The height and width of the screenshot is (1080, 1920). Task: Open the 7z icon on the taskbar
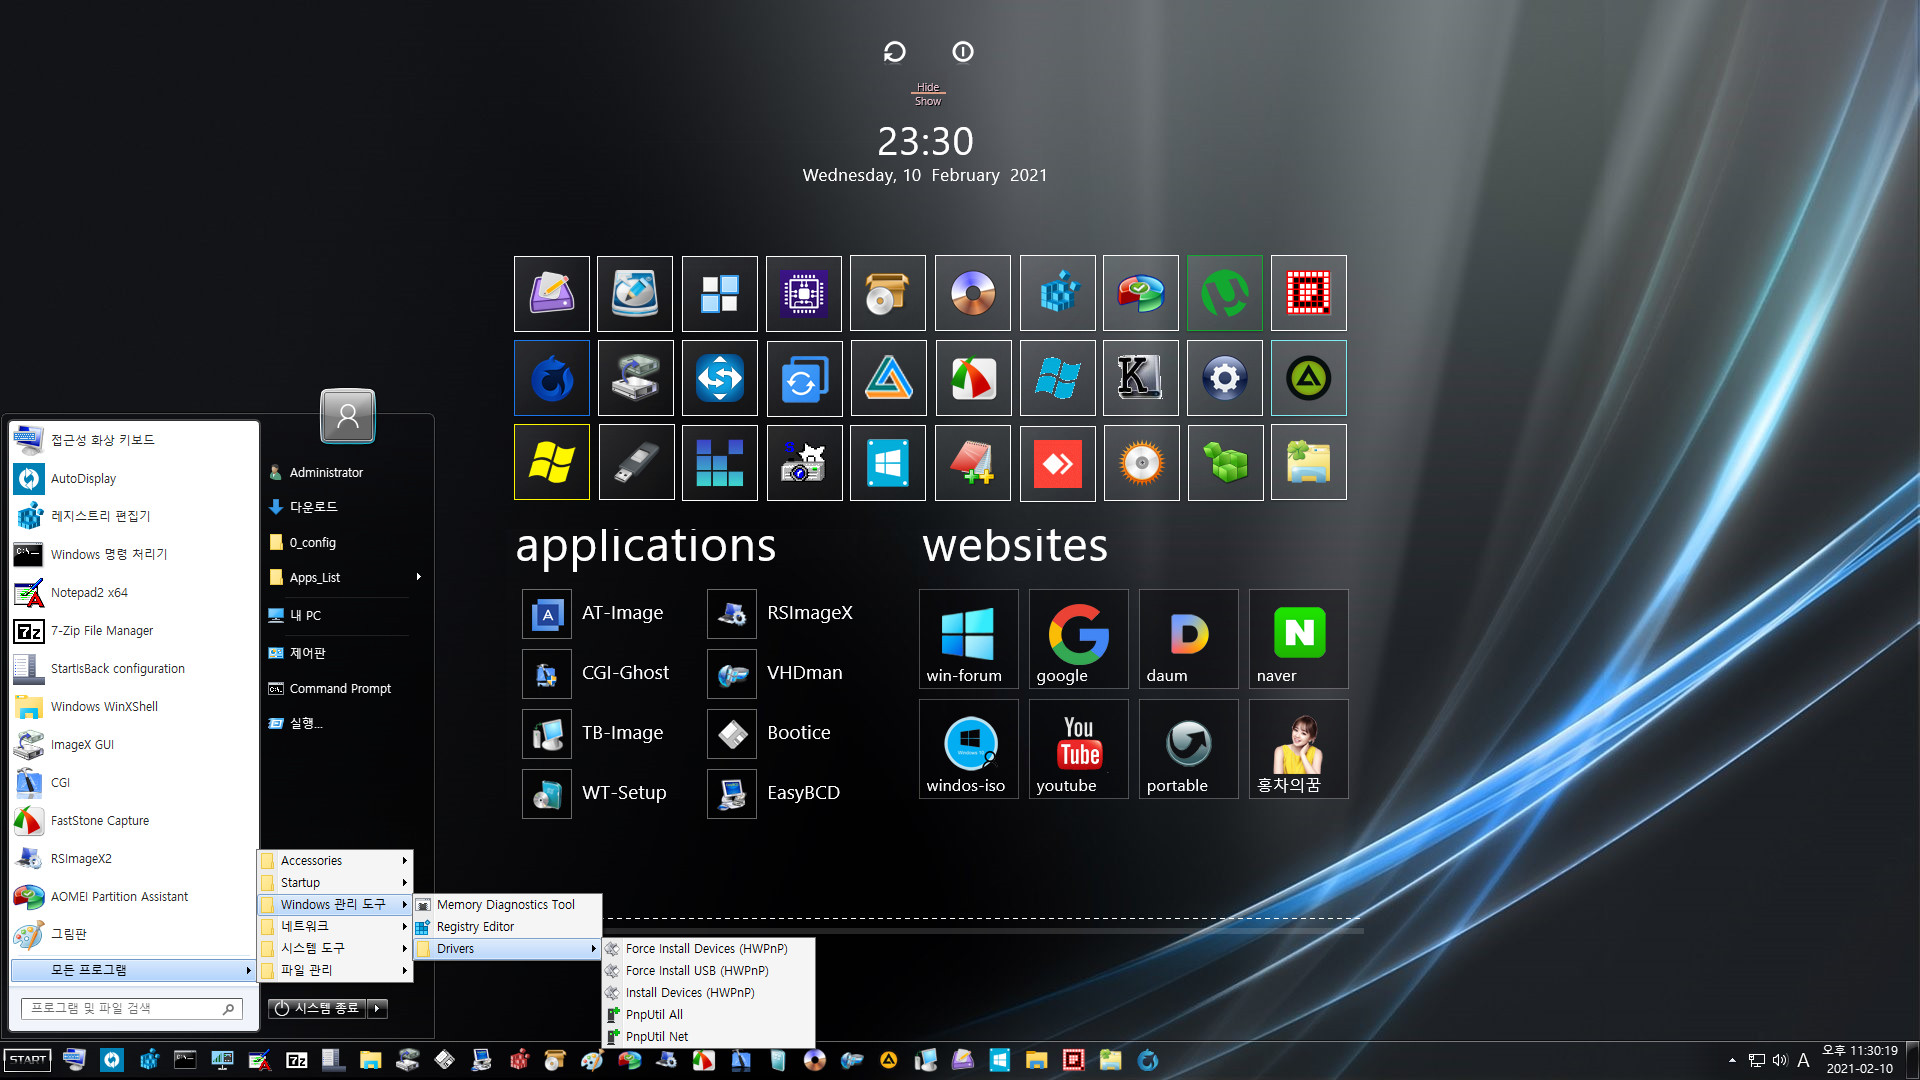(296, 1061)
